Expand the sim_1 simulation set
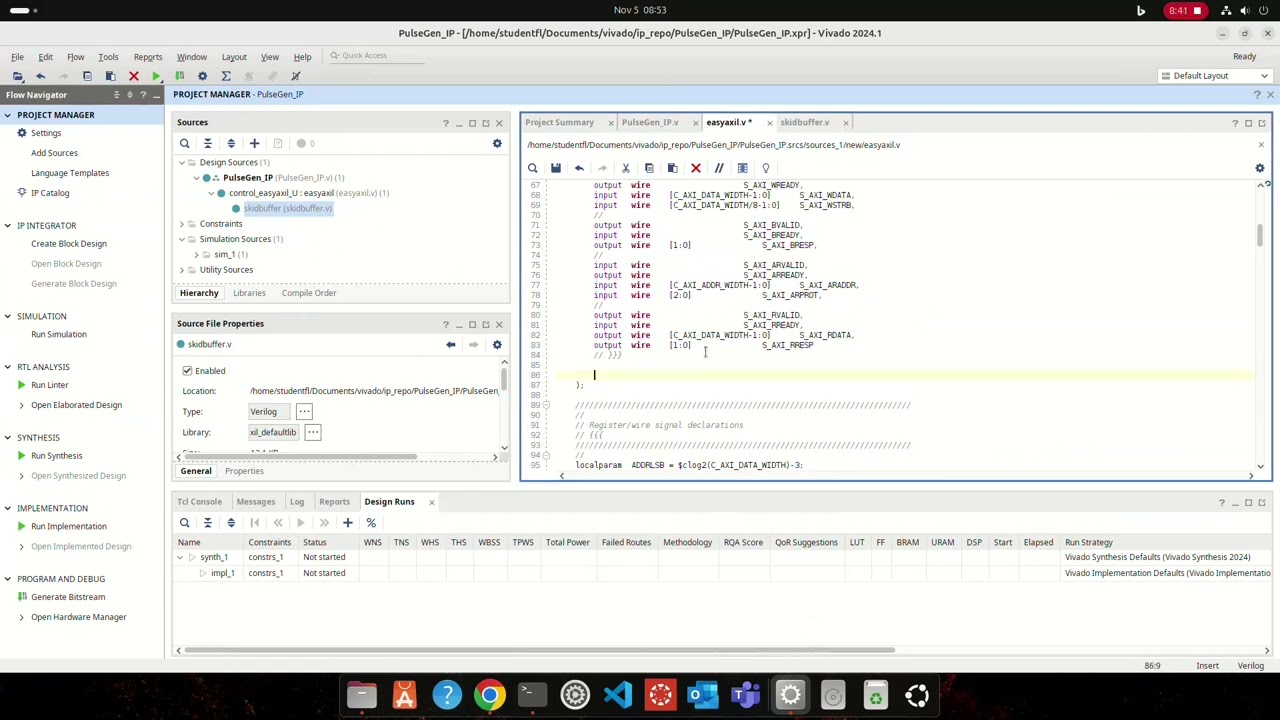 tap(197, 255)
